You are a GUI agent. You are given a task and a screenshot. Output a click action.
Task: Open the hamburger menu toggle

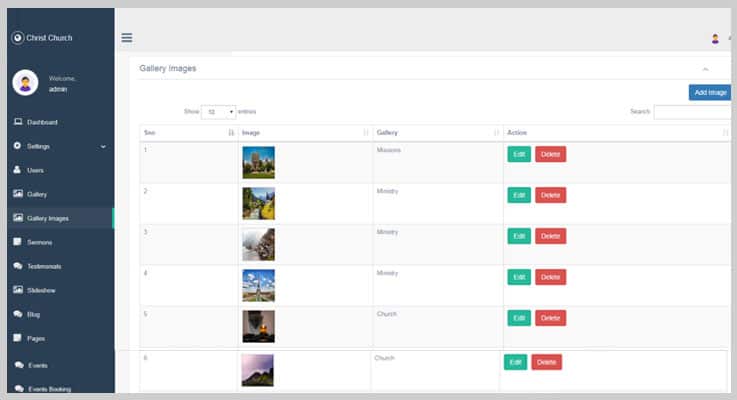[126, 38]
